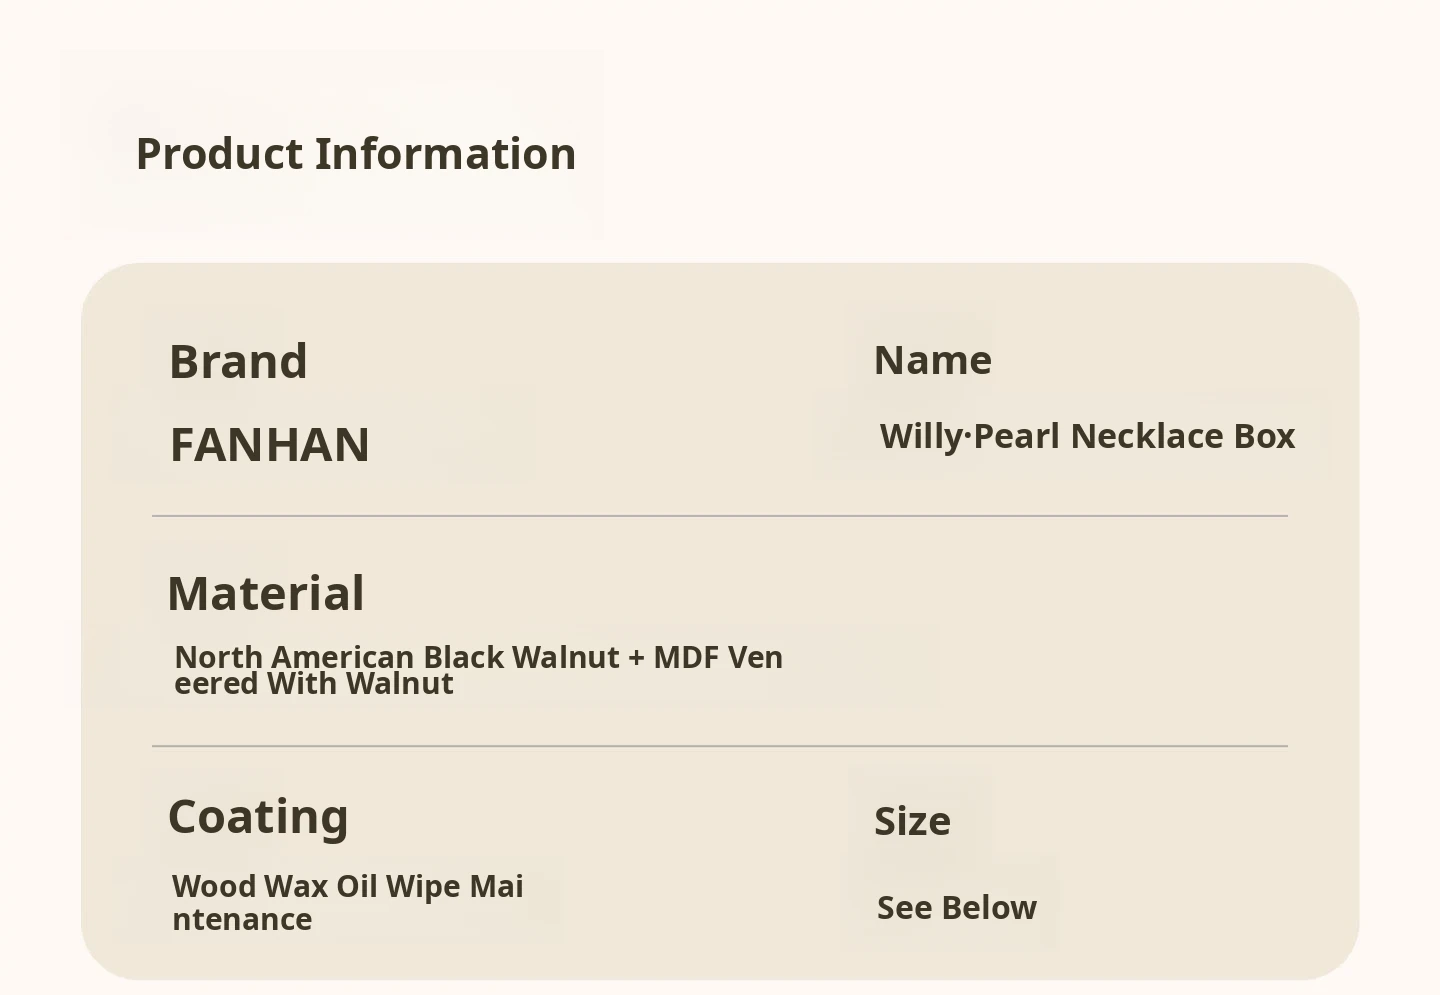The height and width of the screenshot is (995, 1440).
Task: Click the "eered With Walnut" text line
Action: [x=314, y=684]
